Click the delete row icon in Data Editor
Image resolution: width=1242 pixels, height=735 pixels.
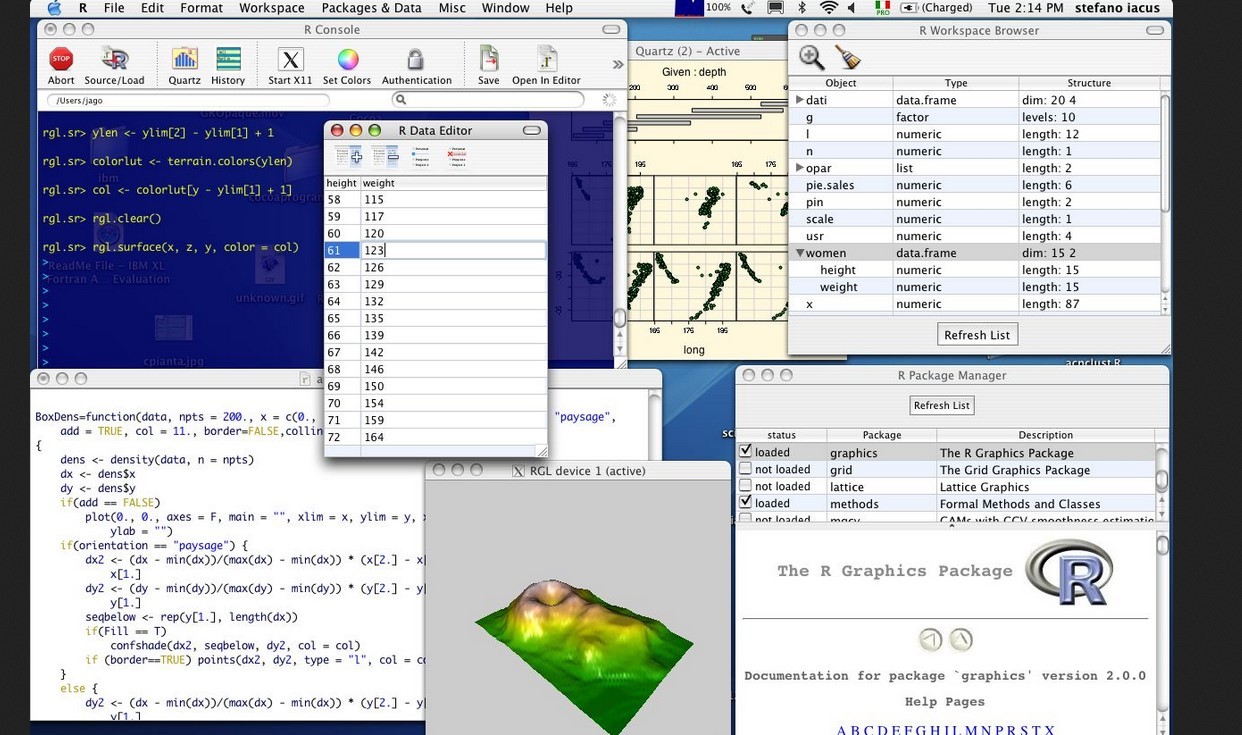(456, 156)
